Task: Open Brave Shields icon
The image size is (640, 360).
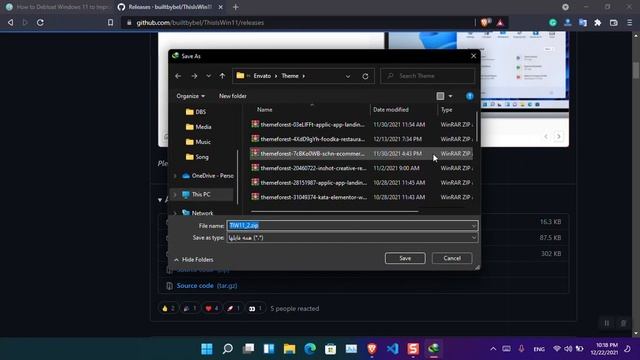Action: (485, 22)
